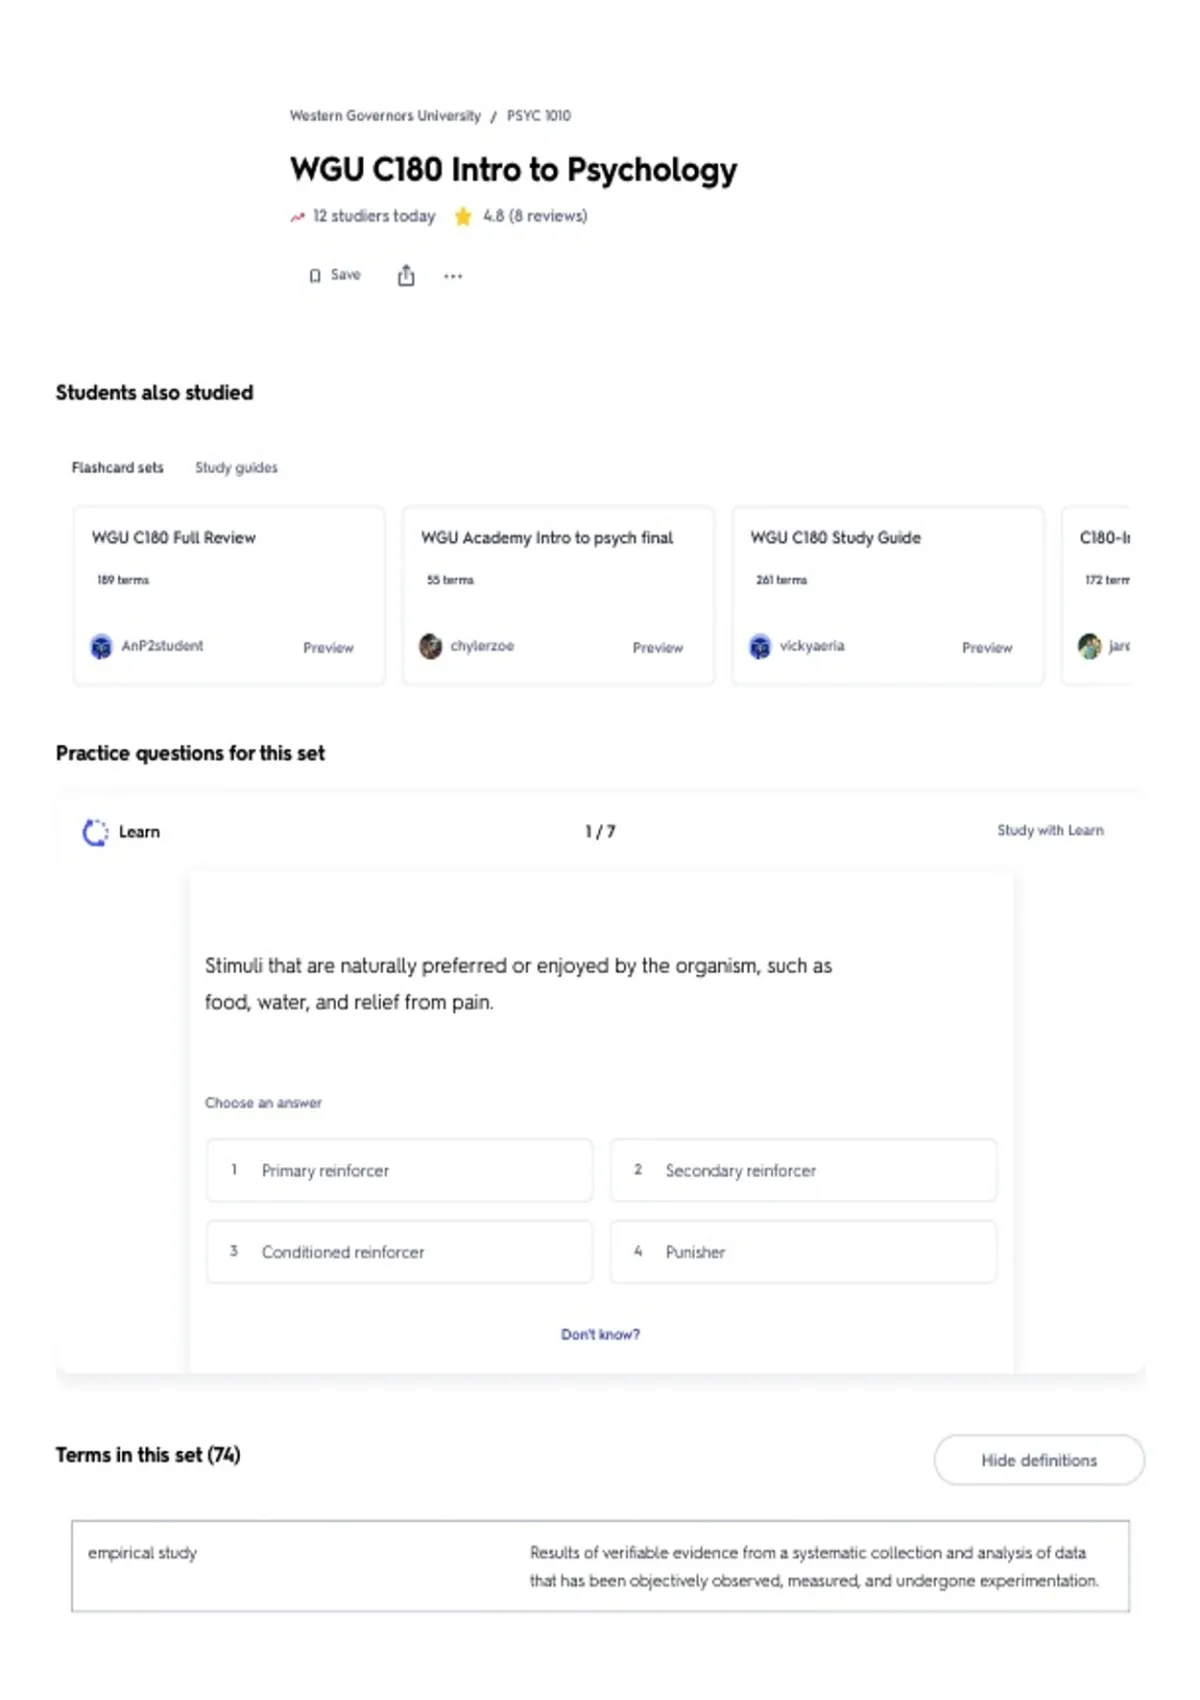Choose the Primary reinforcer answer
Screen dimensions: 1200x1700
click(x=399, y=1170)
